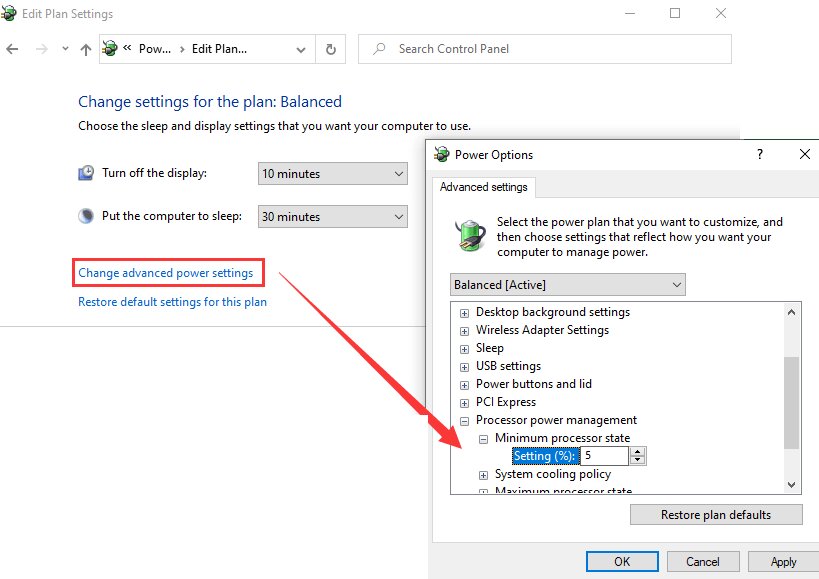
Task: Increase Setting (%) with up spinner
Action: click(x=637, y=452)
